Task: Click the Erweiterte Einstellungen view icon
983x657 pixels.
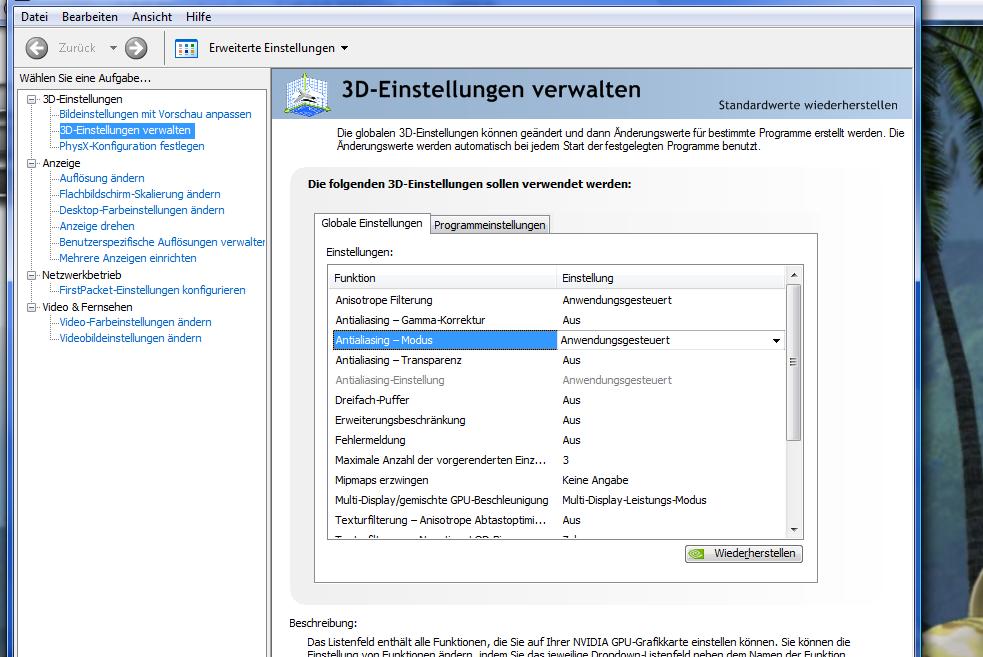Action: click(x=186, y=48)
